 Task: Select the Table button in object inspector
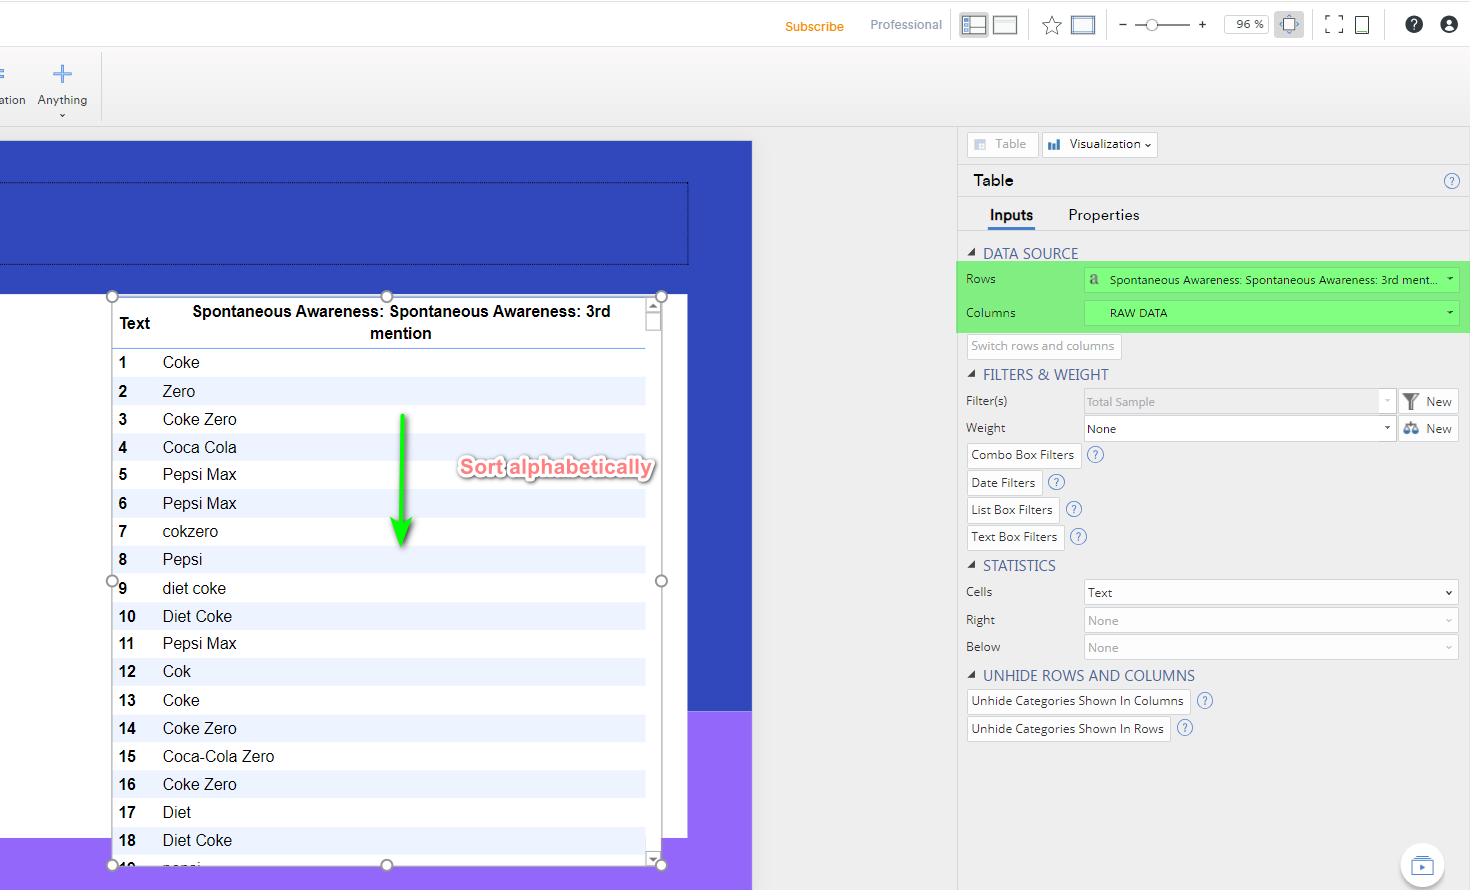(x=1002, y=144)
